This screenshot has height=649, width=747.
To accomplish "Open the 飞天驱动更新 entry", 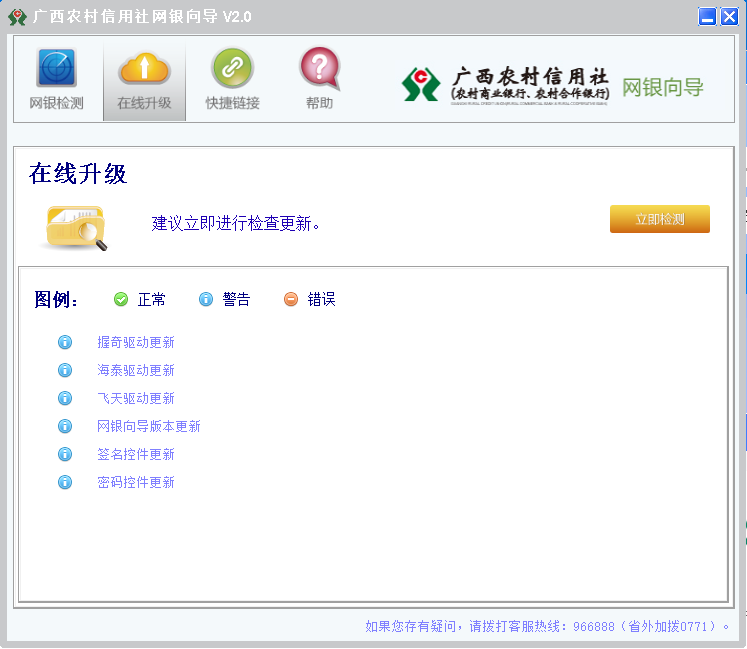I will pos(135,398).
